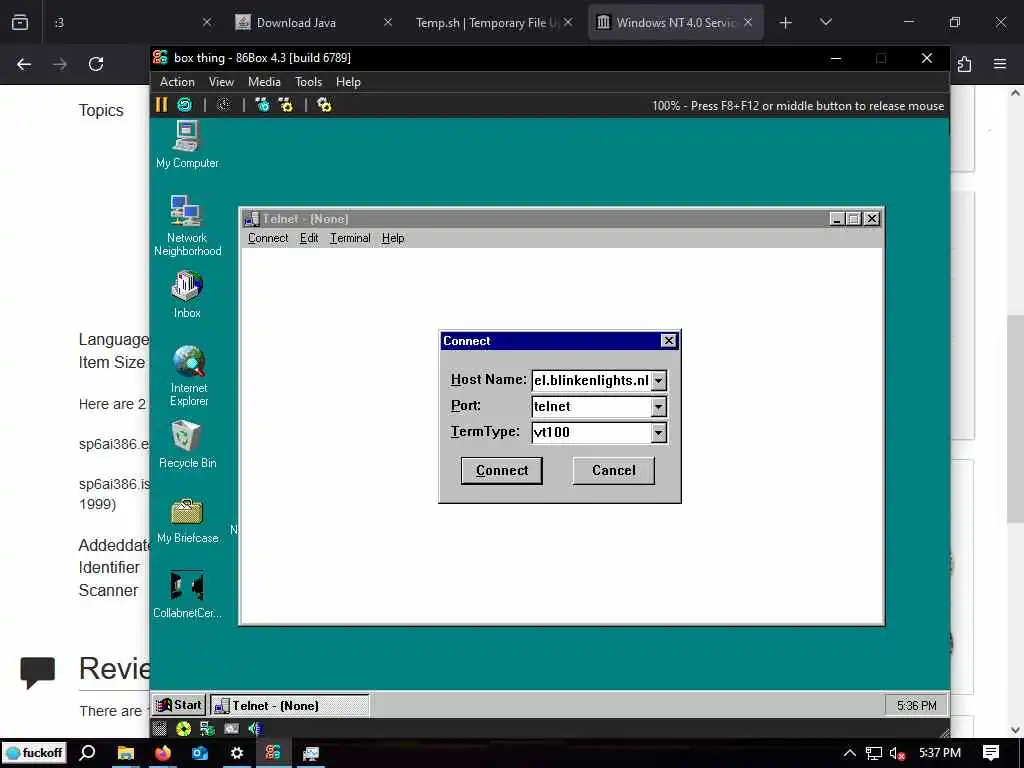Open Windows taskbar search magnifier
The height and width of the screenshot is (768, 1024).
tap(88, 753)
